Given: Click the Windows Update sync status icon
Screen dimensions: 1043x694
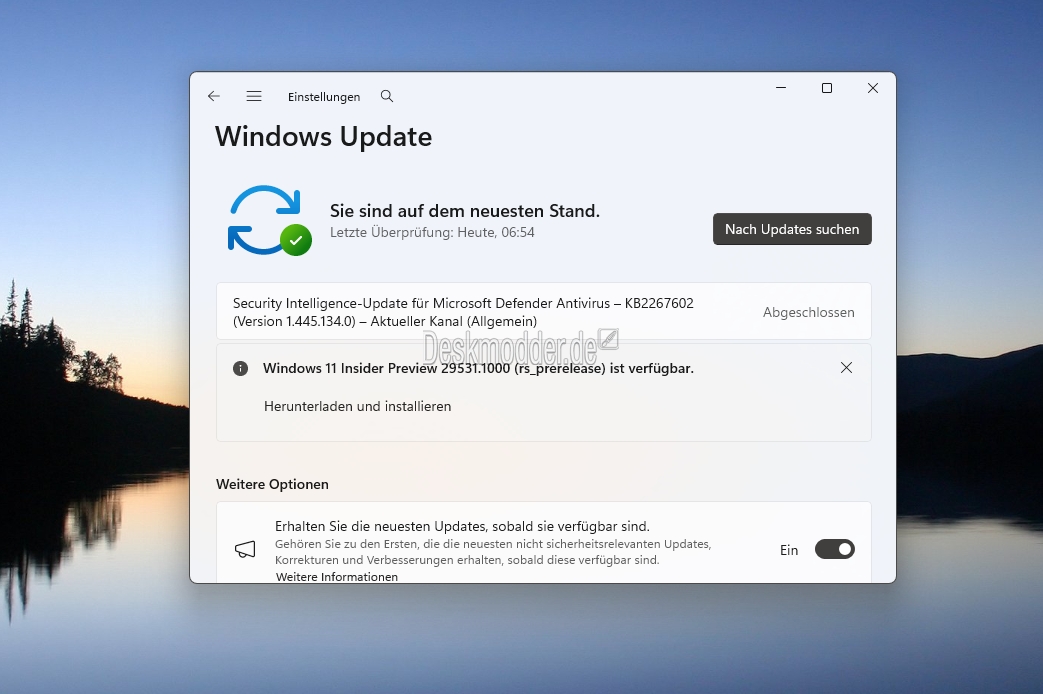Looking at the screenshot, I should click(x=267, y=221).
